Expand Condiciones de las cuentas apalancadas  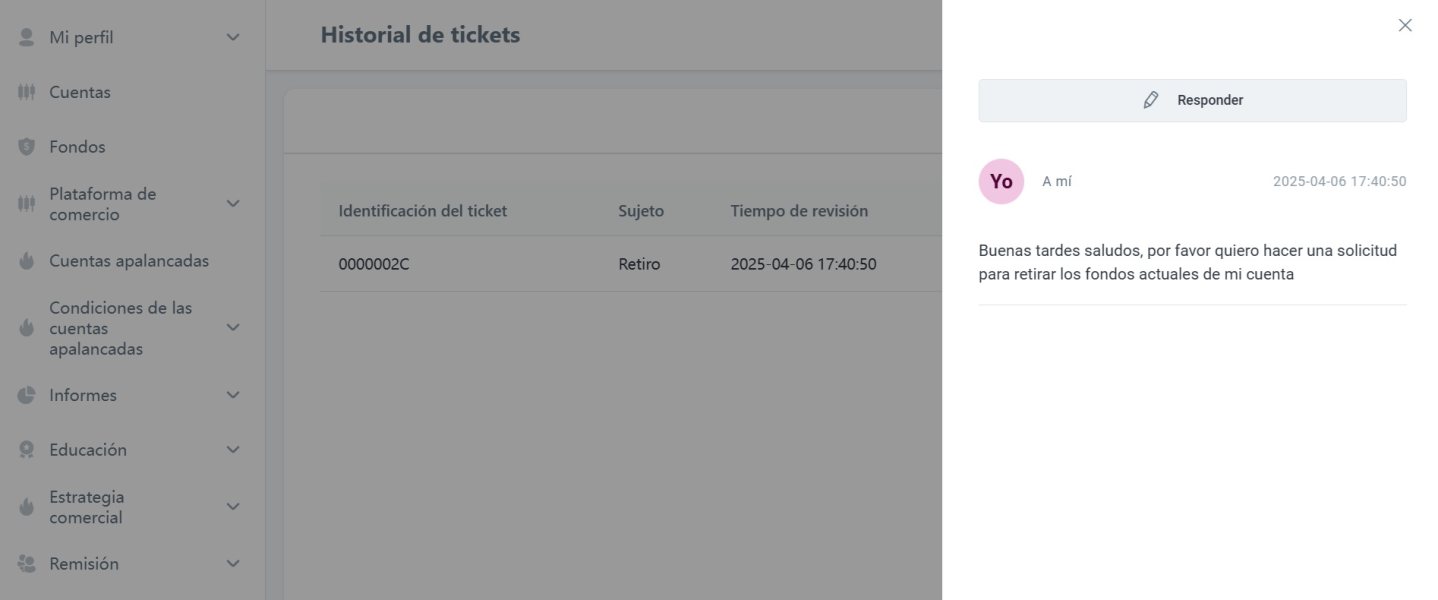pyautogui.click(x=233, y=328)
